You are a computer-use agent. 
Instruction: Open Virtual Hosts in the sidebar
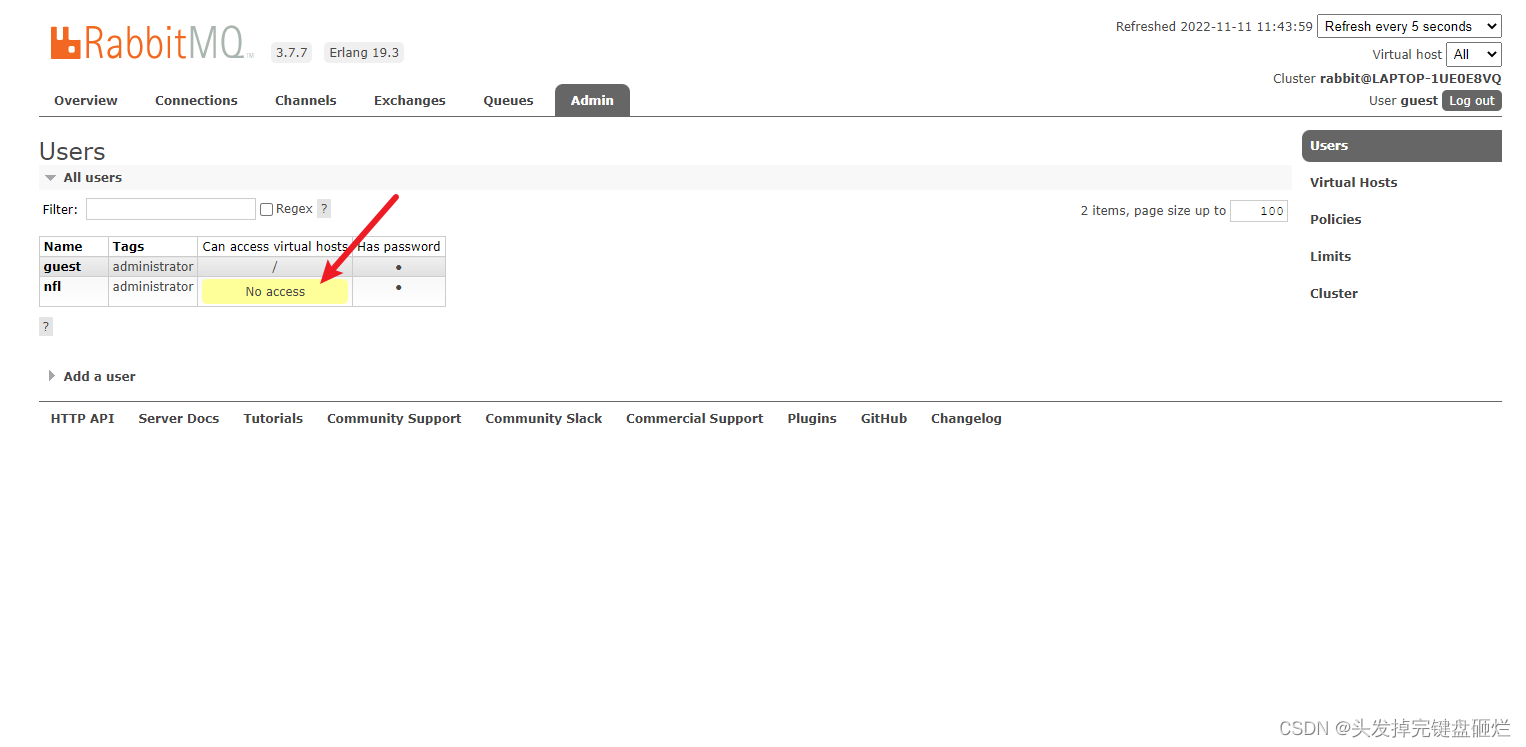click(x=1353, y=182)
